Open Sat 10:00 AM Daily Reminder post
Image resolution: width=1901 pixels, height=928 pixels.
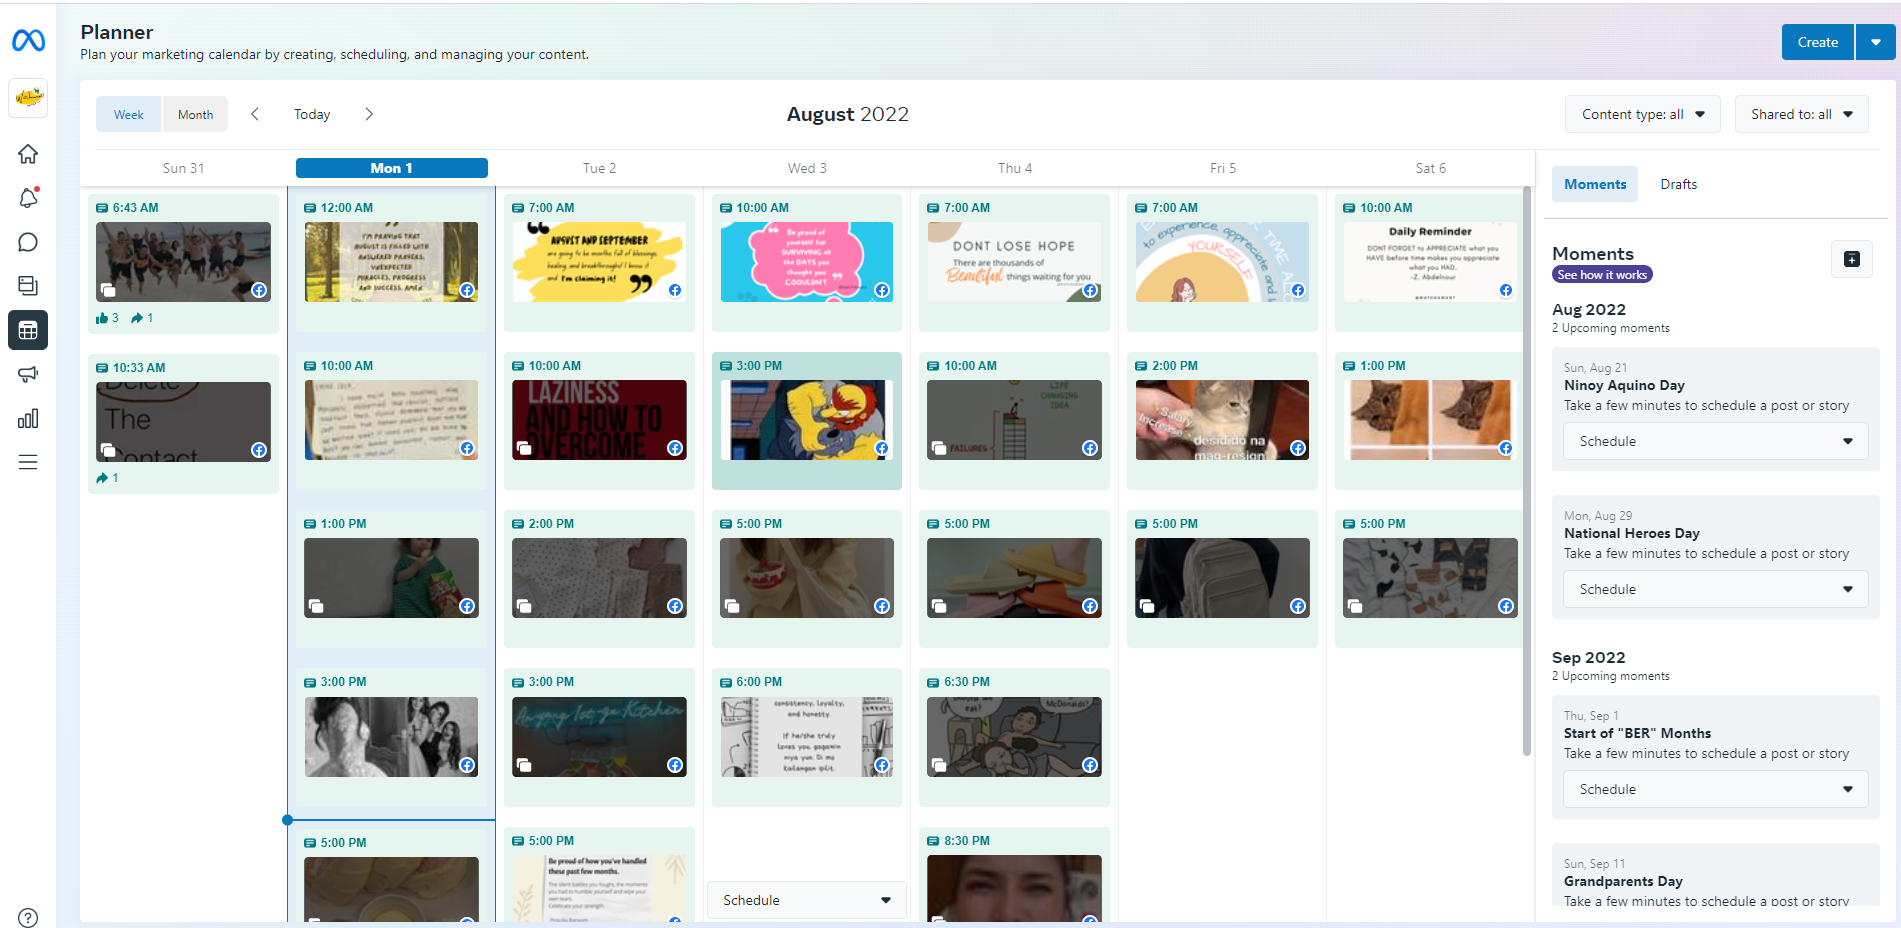point(1430,262)
